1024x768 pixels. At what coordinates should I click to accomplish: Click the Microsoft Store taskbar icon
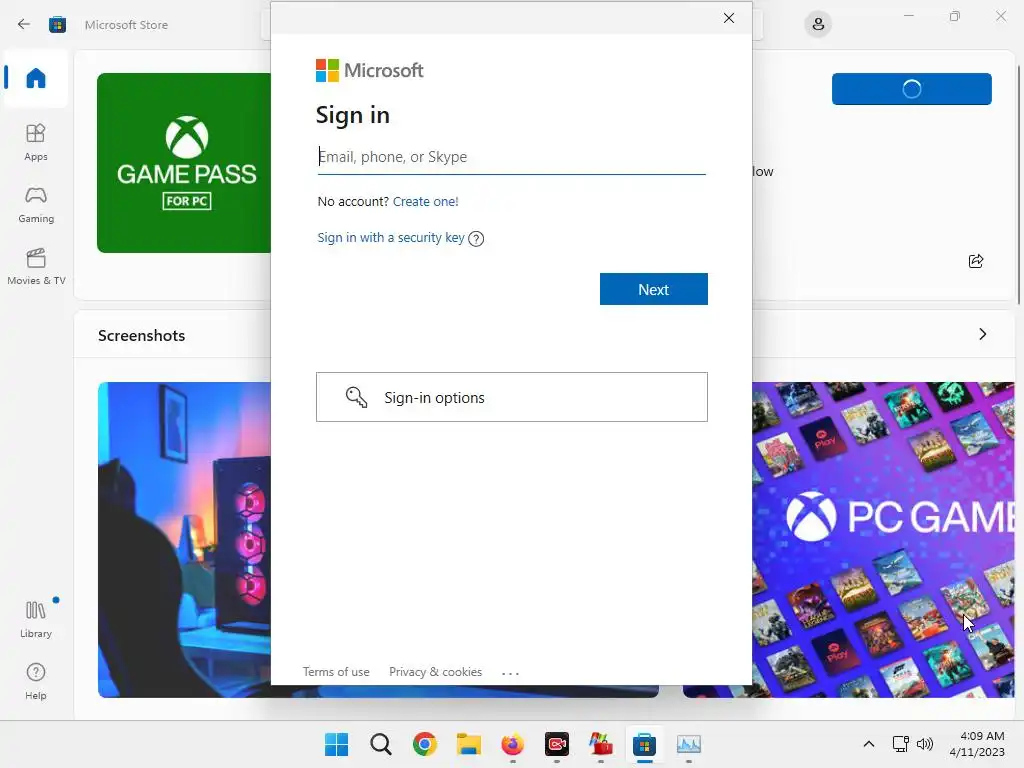pyautogui.click(x=645, y=744)
